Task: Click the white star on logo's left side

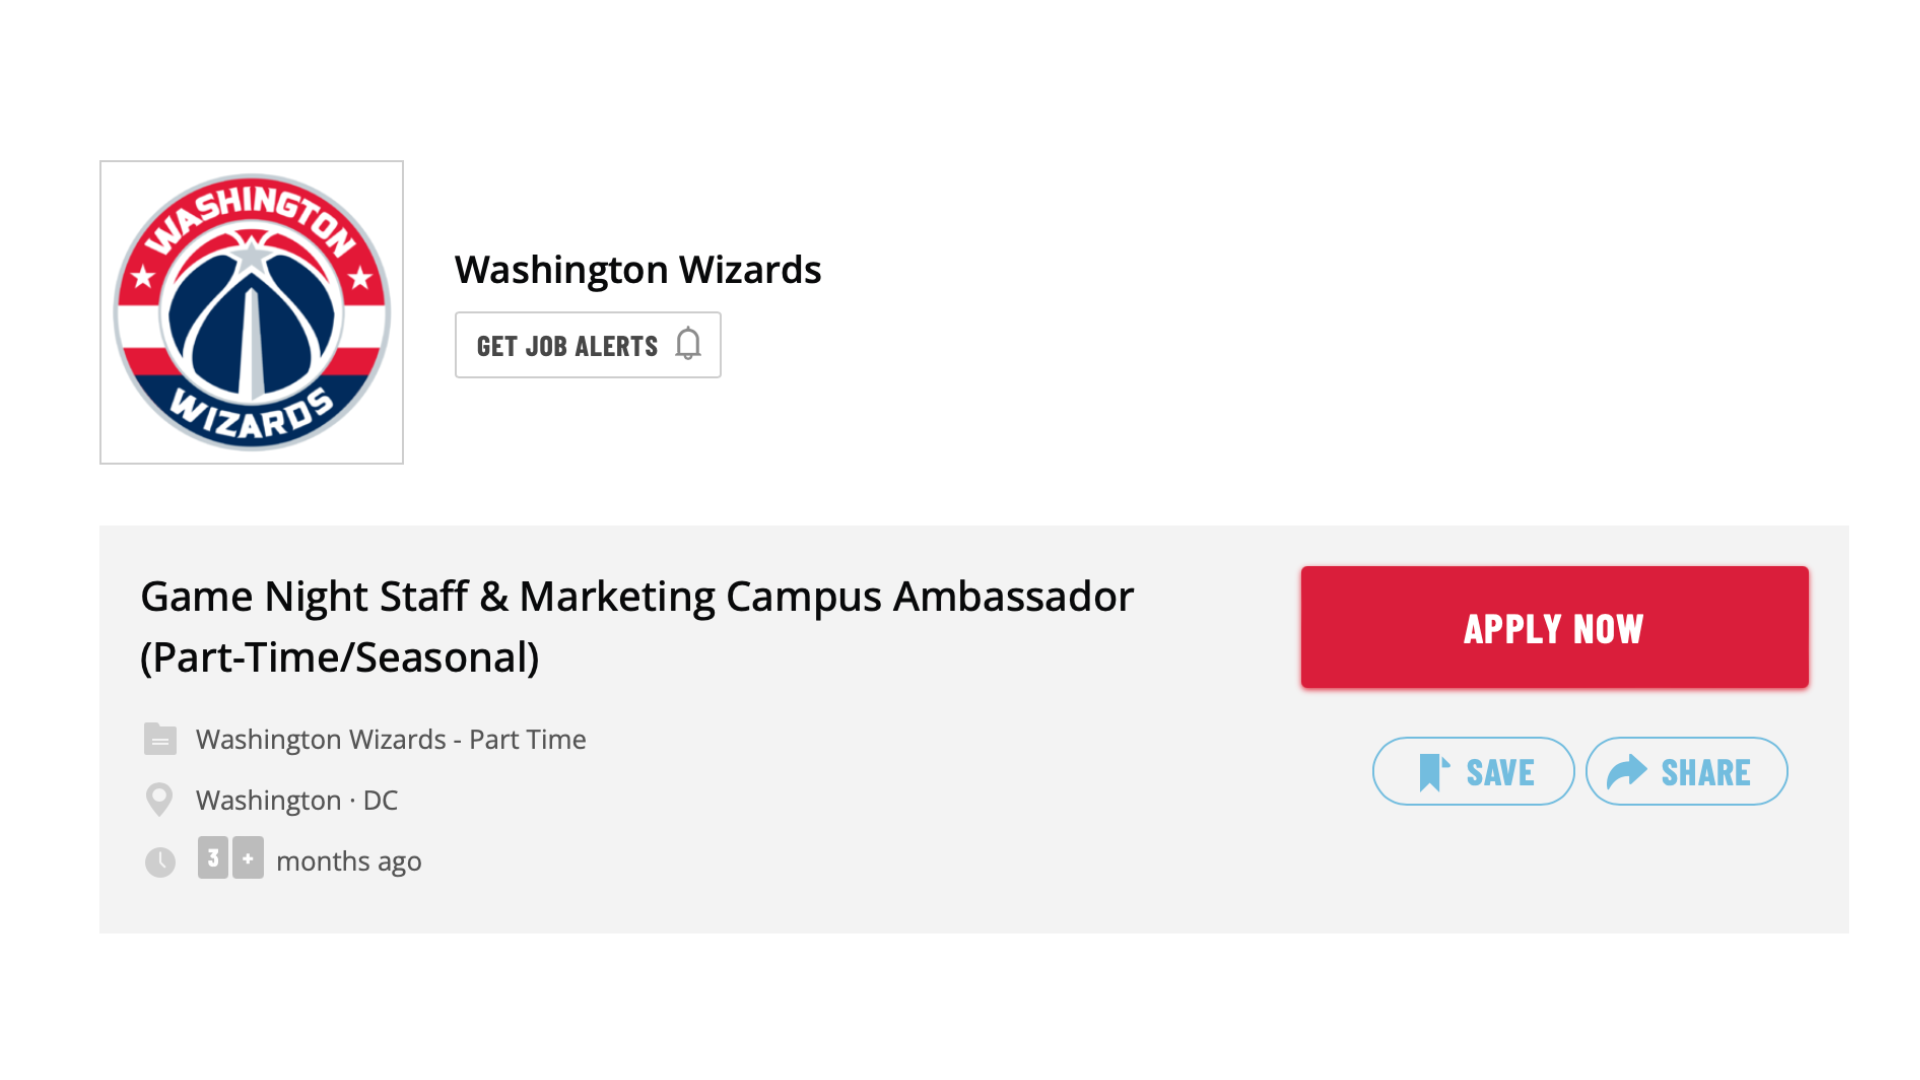Action: (143, 276)
